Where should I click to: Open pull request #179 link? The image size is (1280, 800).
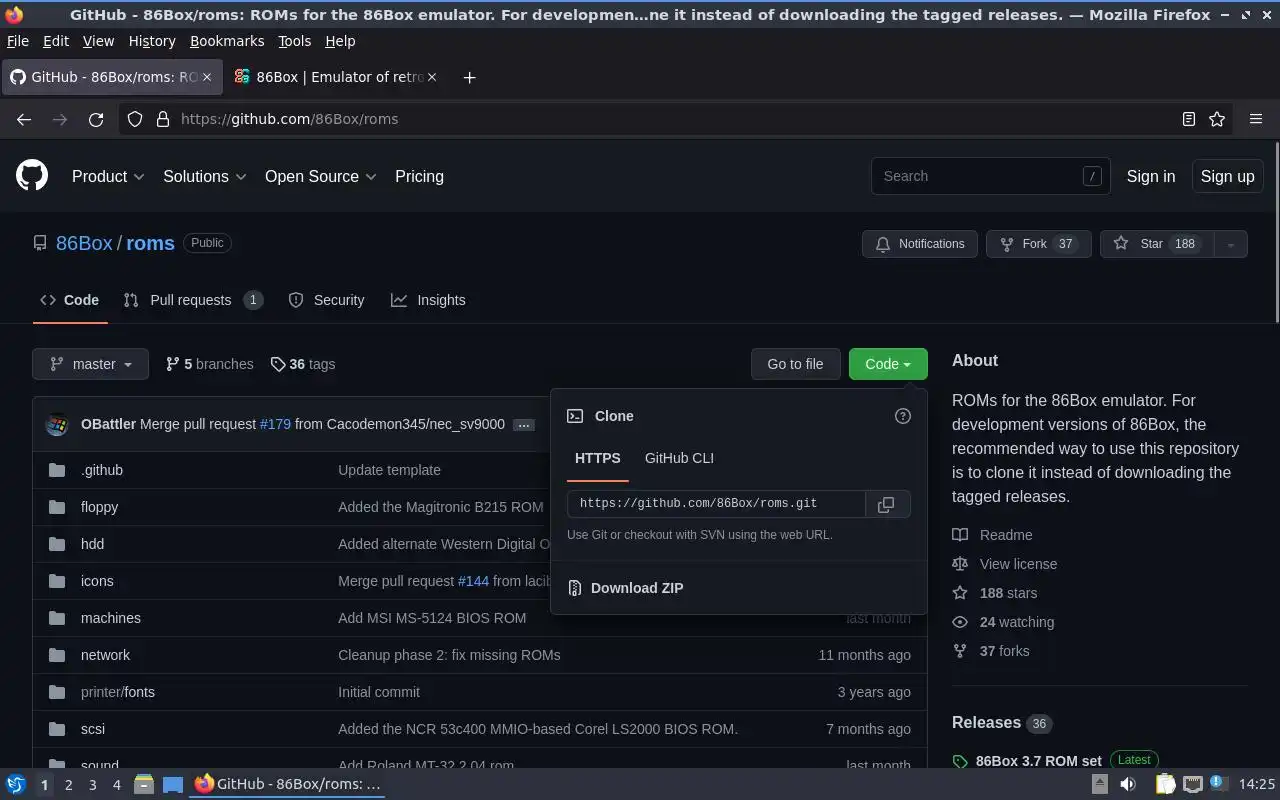click(x=275, y=424)
